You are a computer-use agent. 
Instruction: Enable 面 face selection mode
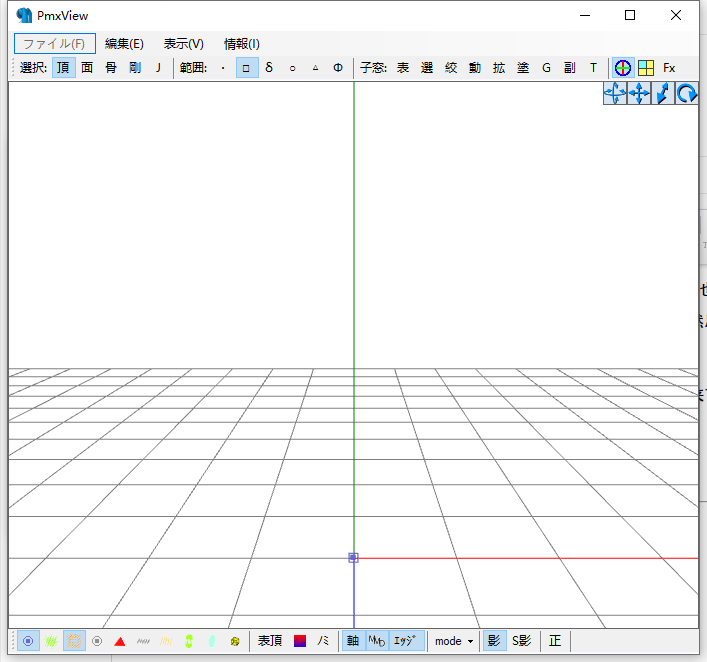87,68
